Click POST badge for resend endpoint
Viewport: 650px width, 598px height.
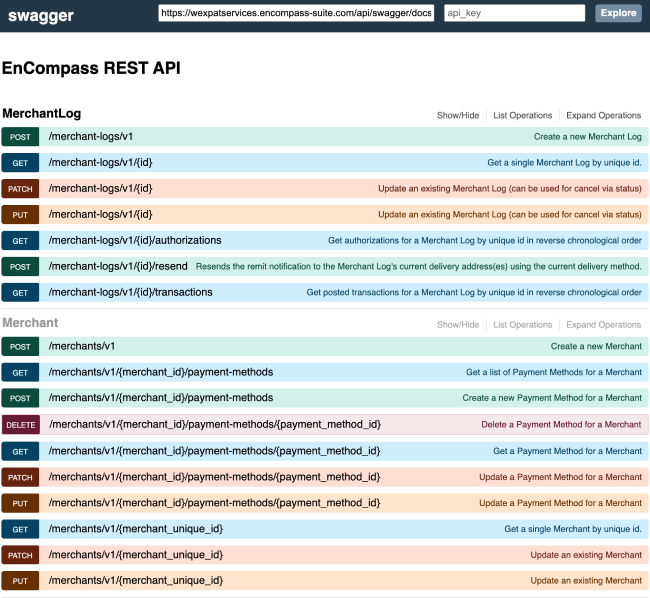pyautogui.click(x=20, y=267)
